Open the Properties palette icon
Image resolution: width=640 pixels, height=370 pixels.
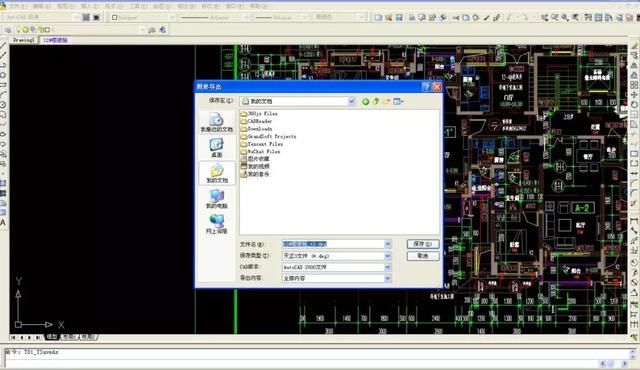tap(588, 18)
